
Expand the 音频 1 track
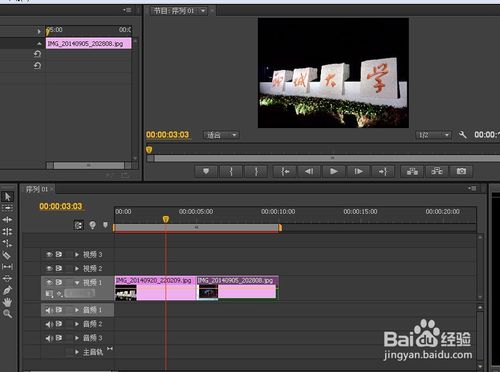(x=77, y=310)
